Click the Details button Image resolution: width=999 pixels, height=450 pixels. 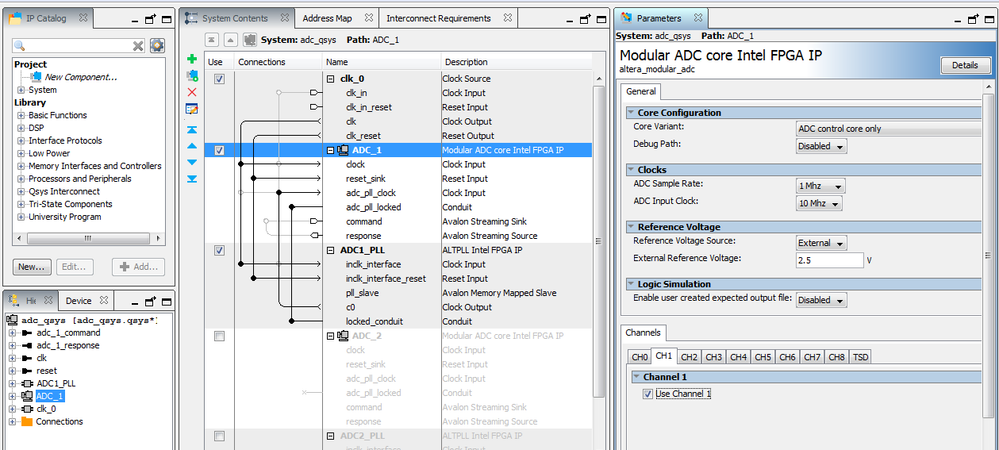tap(964, 65)
